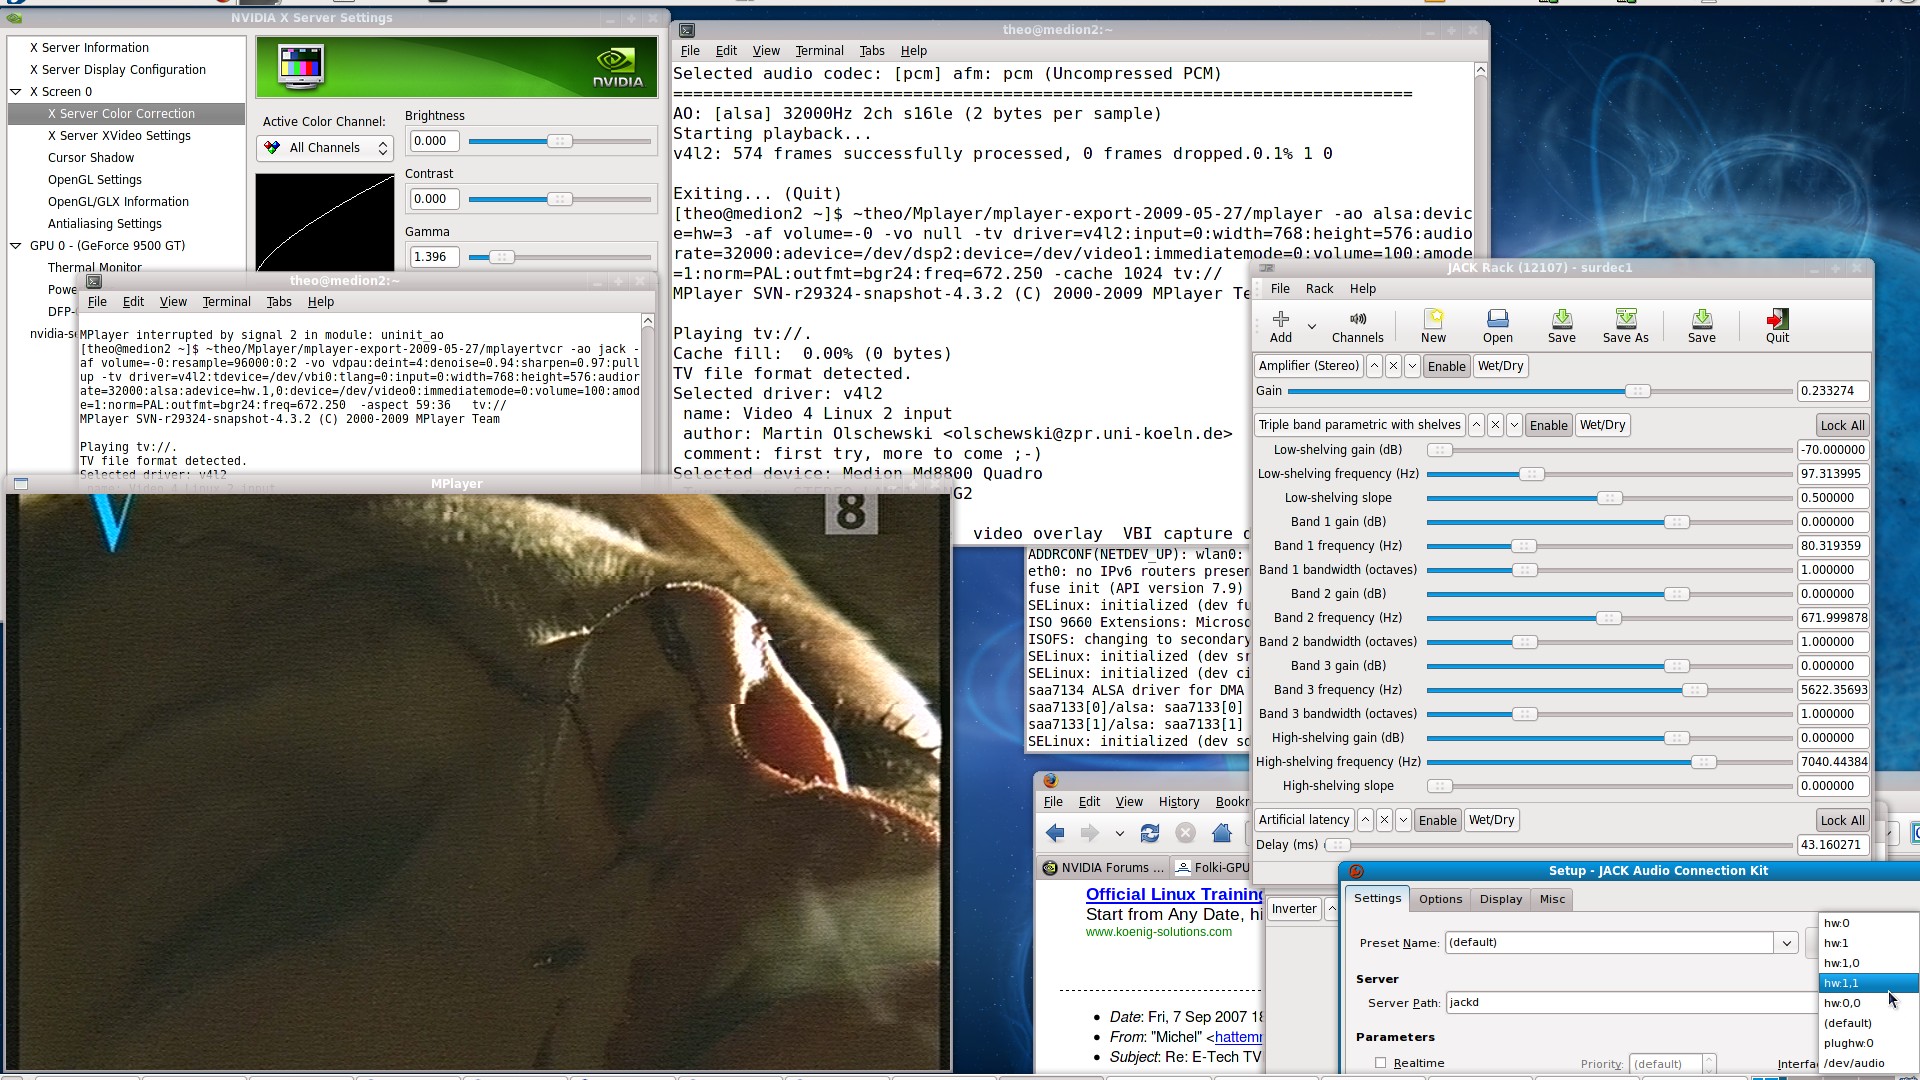Toggle Enable for Triple band parametric plugin
This screenshot has height=1080, width=1920.
point(1548,425)
